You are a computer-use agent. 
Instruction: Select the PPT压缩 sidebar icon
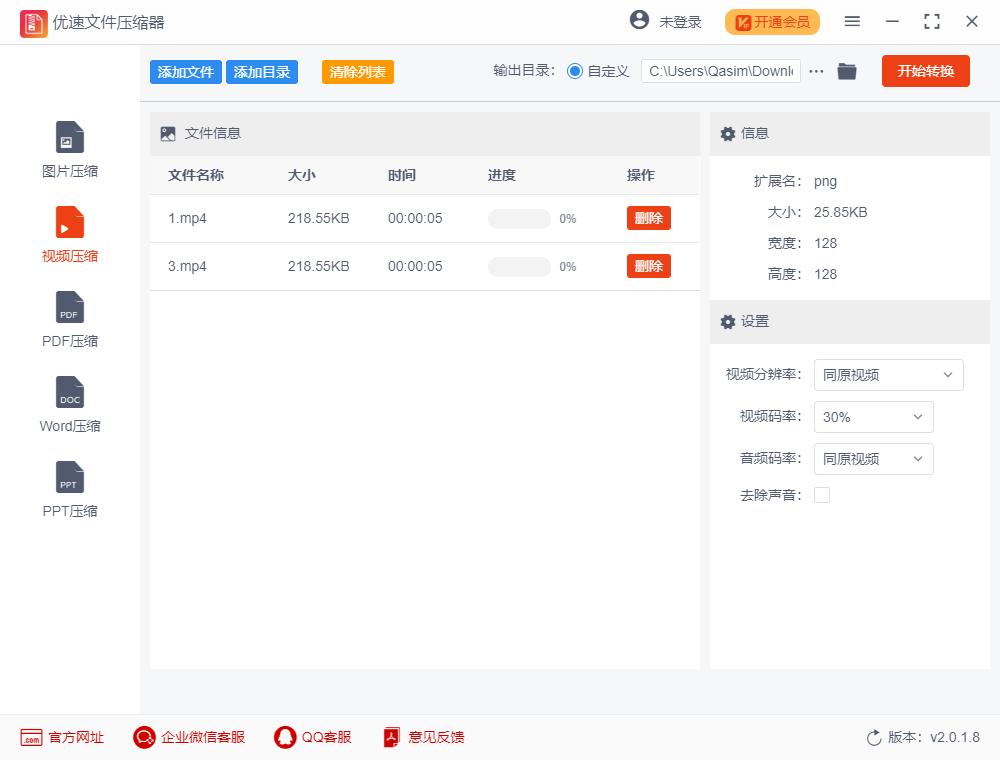[69, 488]
